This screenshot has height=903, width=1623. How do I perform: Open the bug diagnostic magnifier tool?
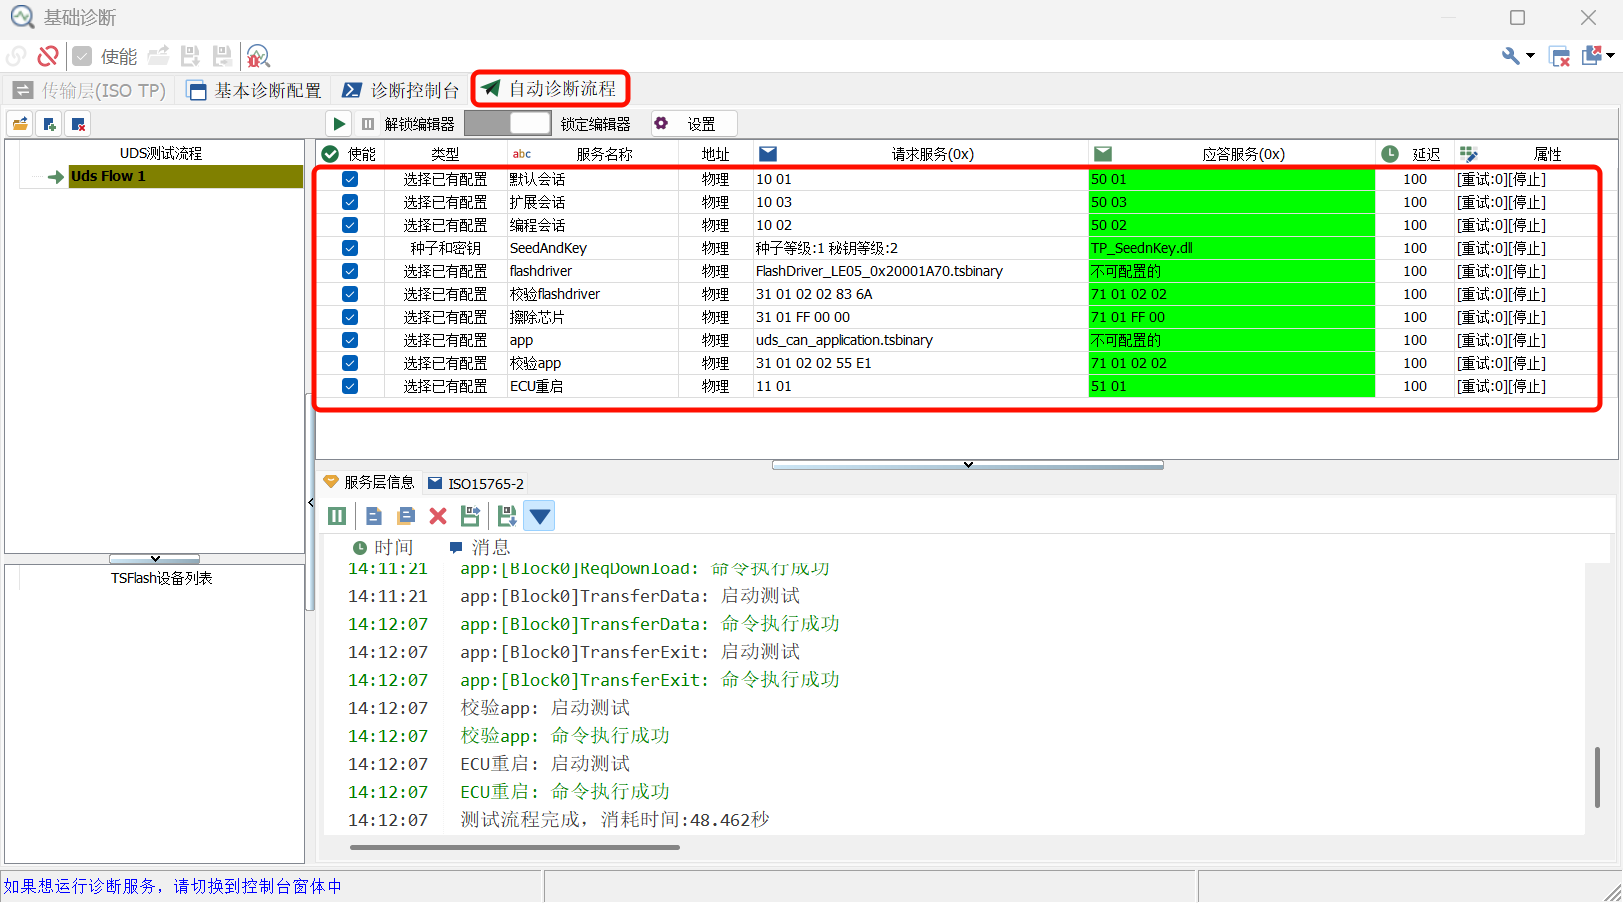point(258,57)
